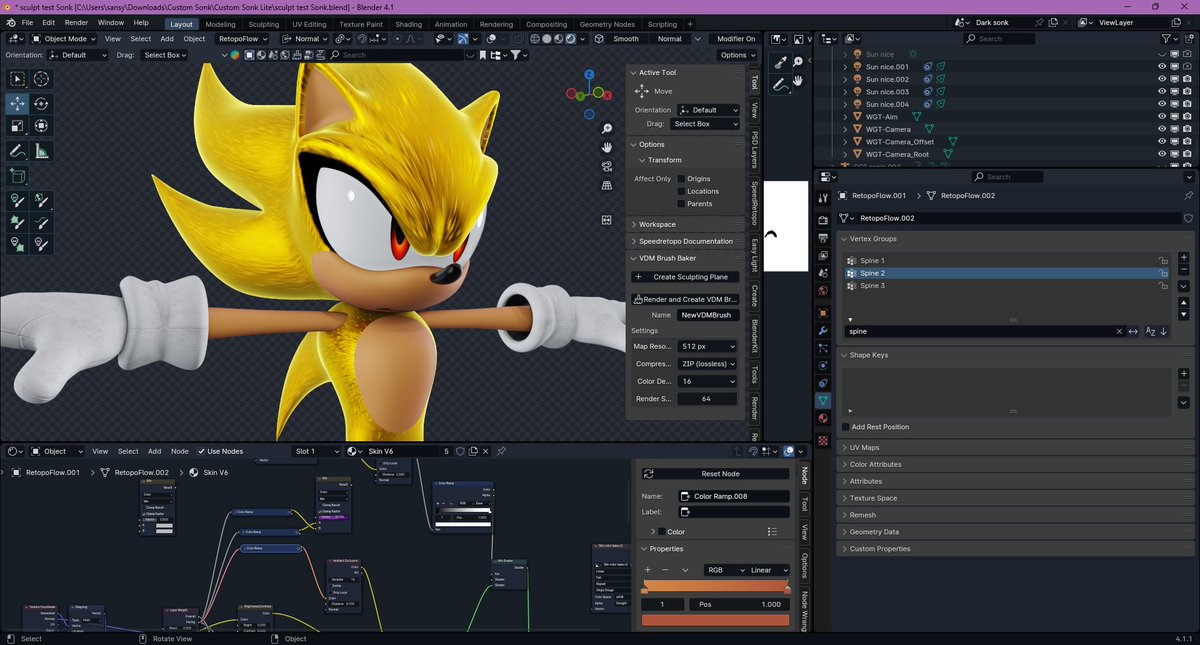Open the RetopoFlow header menu button
The image size is (1200, 645).
[243, 39]
